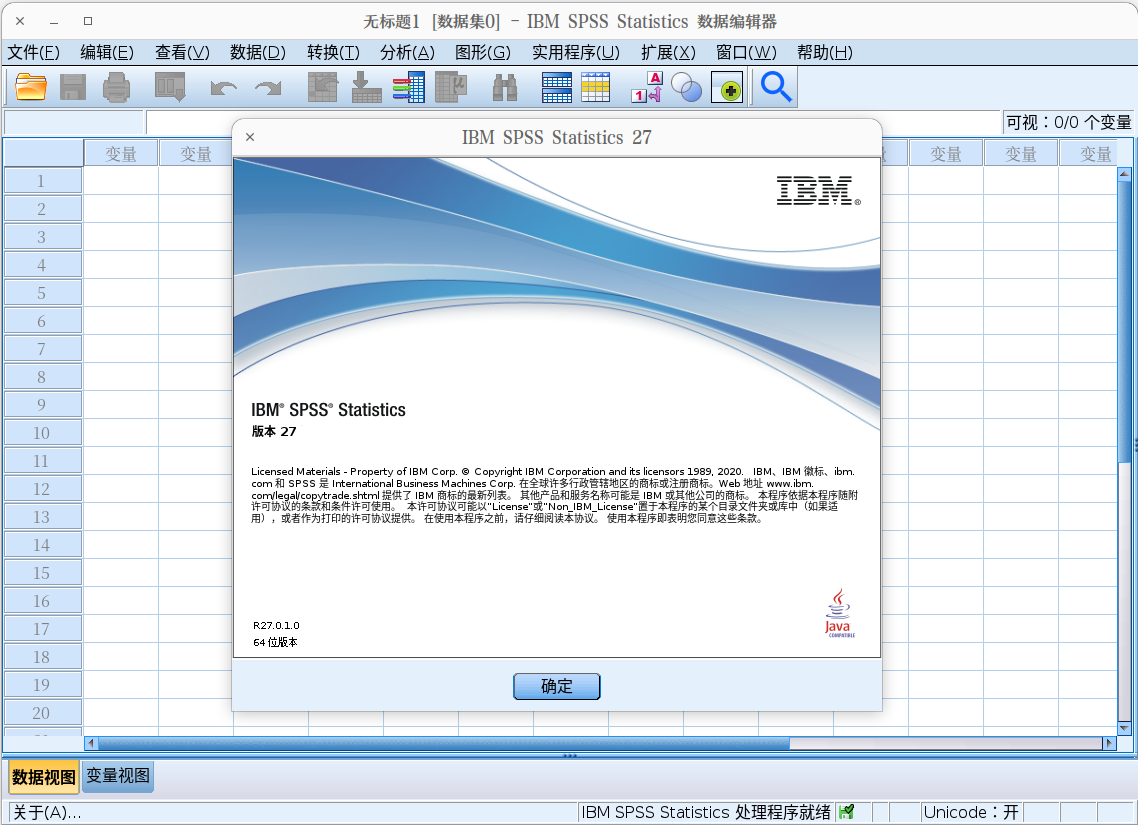Click the 可视：0/0 个变量 label

pyautogui.click(x=1068, y=123)
